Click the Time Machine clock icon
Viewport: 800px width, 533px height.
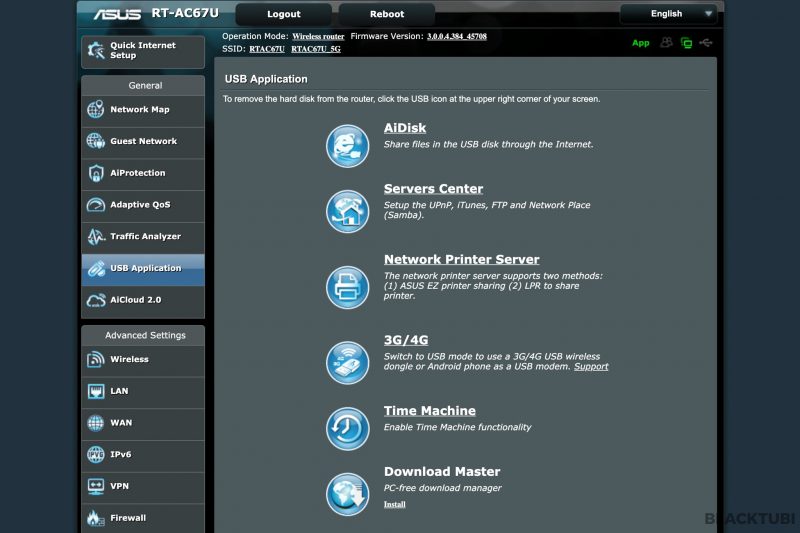[x=347, y=428]
